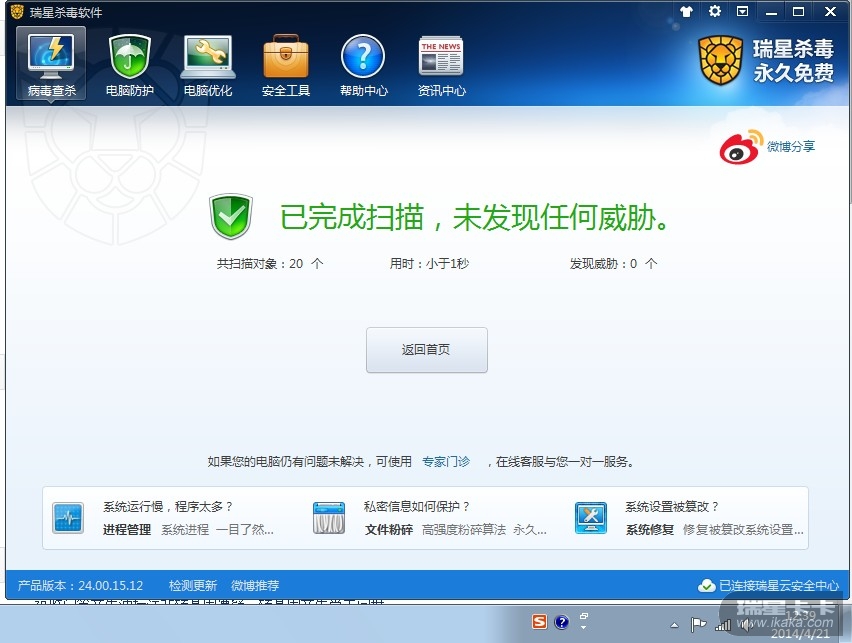
Task: Click the 进程管理 process manager icon
Action: 68,517
